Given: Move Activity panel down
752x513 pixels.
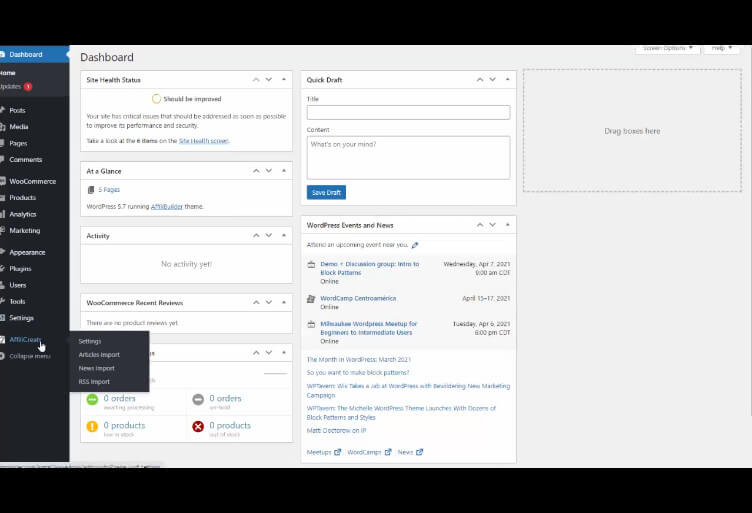Looking at the screenshot, I should [269, 235].
